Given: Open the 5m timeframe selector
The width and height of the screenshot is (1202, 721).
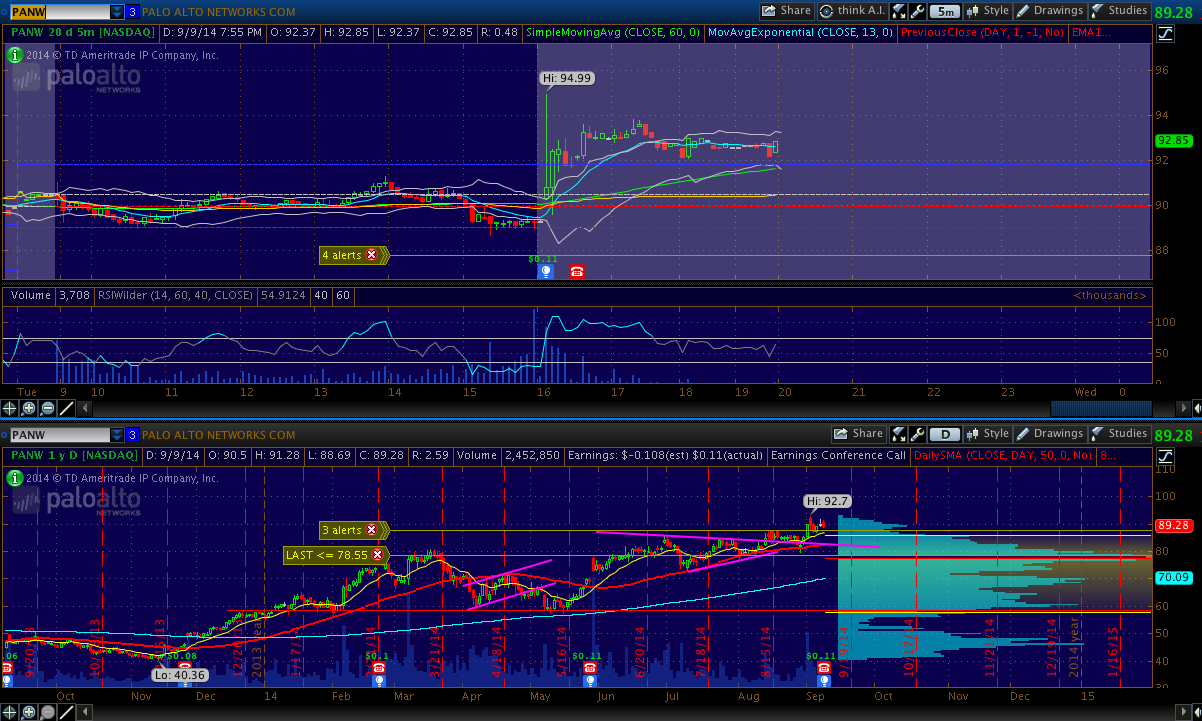Looking at the screenshot, I should (x=945, y=11).
